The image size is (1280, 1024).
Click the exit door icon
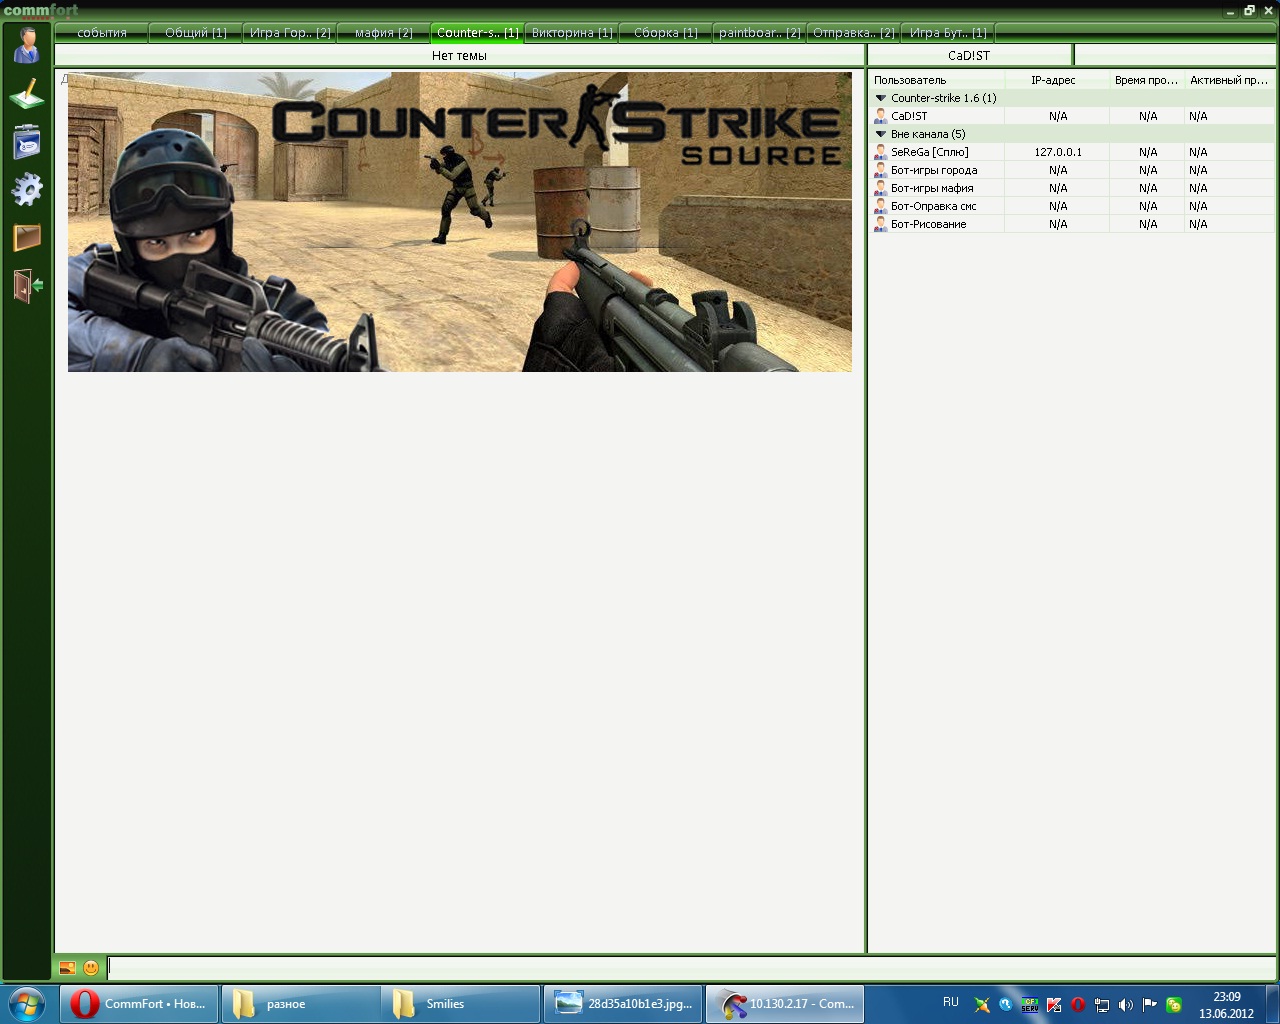[27, 286]
